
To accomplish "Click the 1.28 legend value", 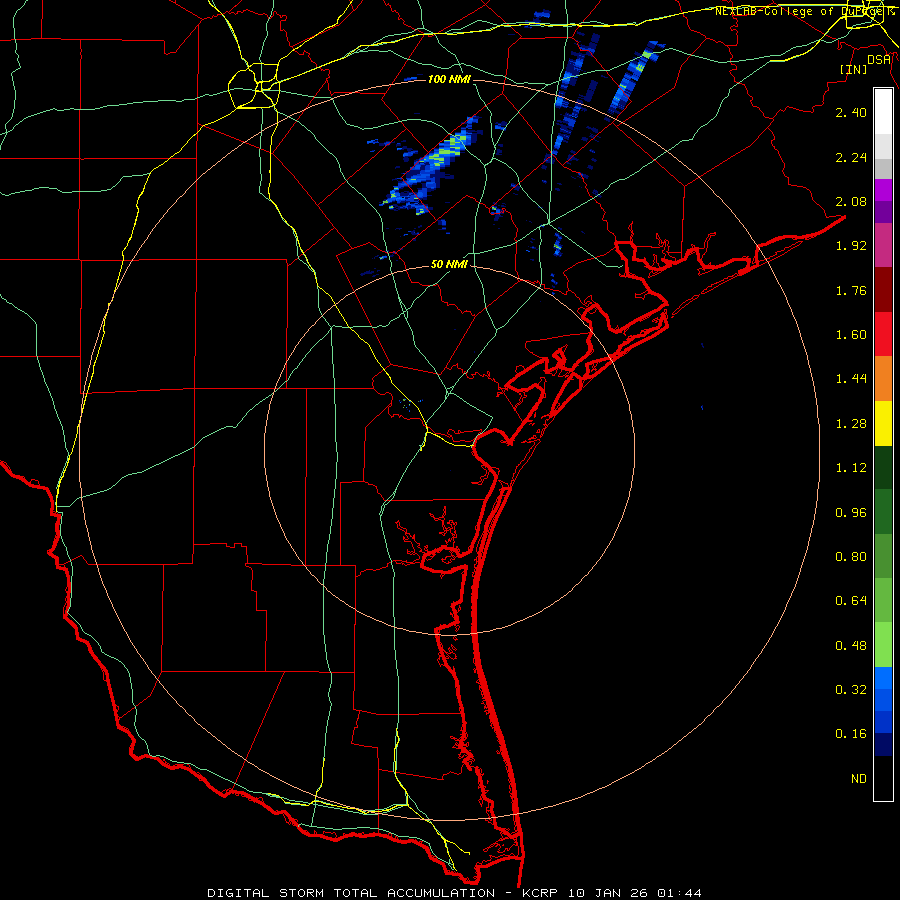I will pyautogui.click(x=851, y=424).
